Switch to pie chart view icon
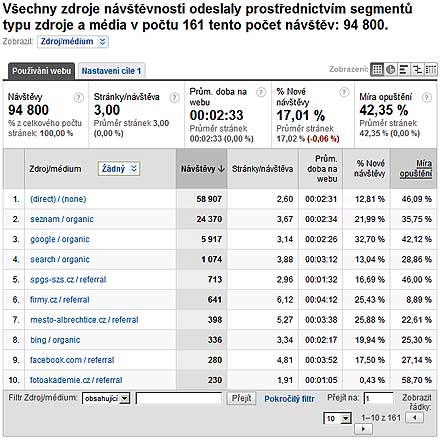Image resolution: width=440 pixels, height=440 pixels. coord(390,70)
